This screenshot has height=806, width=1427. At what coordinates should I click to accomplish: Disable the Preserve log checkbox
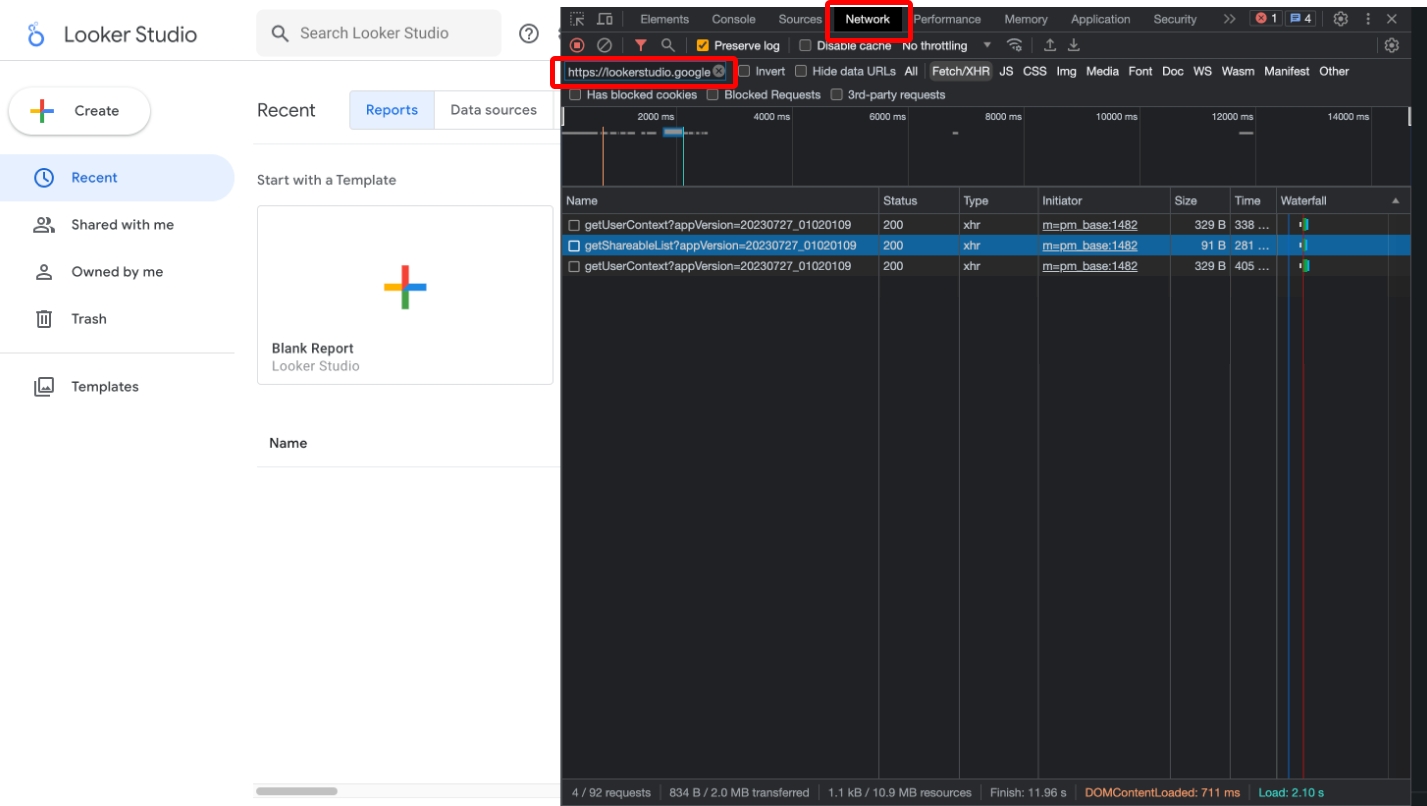tap(703, 46)
